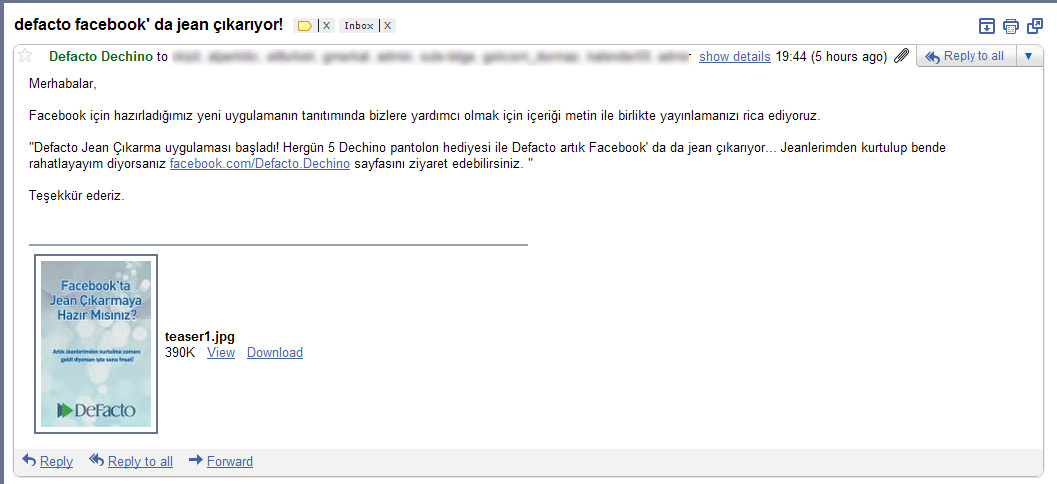Click show details link
The height and width of the screenshot is (484, 1057).
735,57
